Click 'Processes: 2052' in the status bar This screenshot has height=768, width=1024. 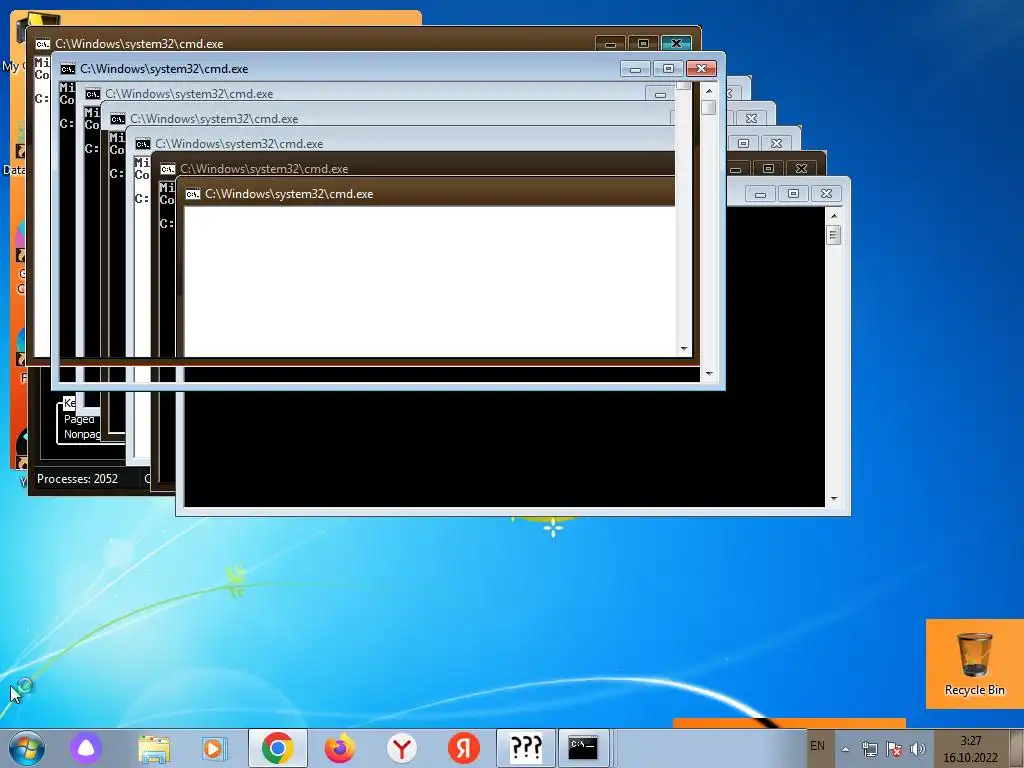(x=77, y=479)
